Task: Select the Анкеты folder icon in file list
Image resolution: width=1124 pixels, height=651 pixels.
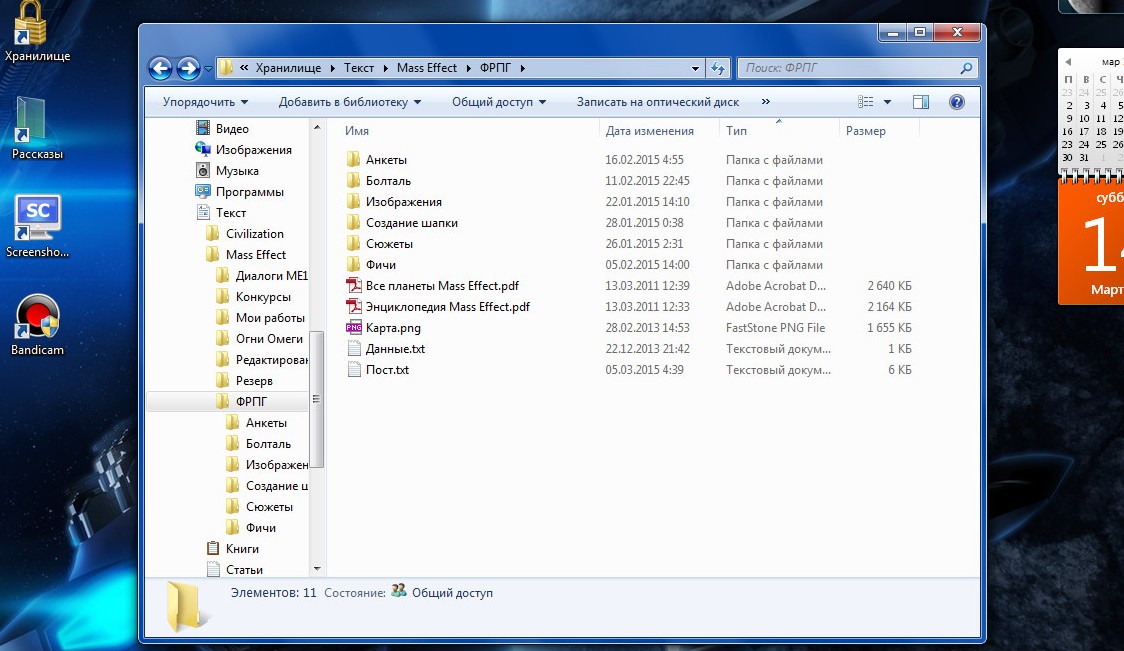Action: tap(353, 159)
